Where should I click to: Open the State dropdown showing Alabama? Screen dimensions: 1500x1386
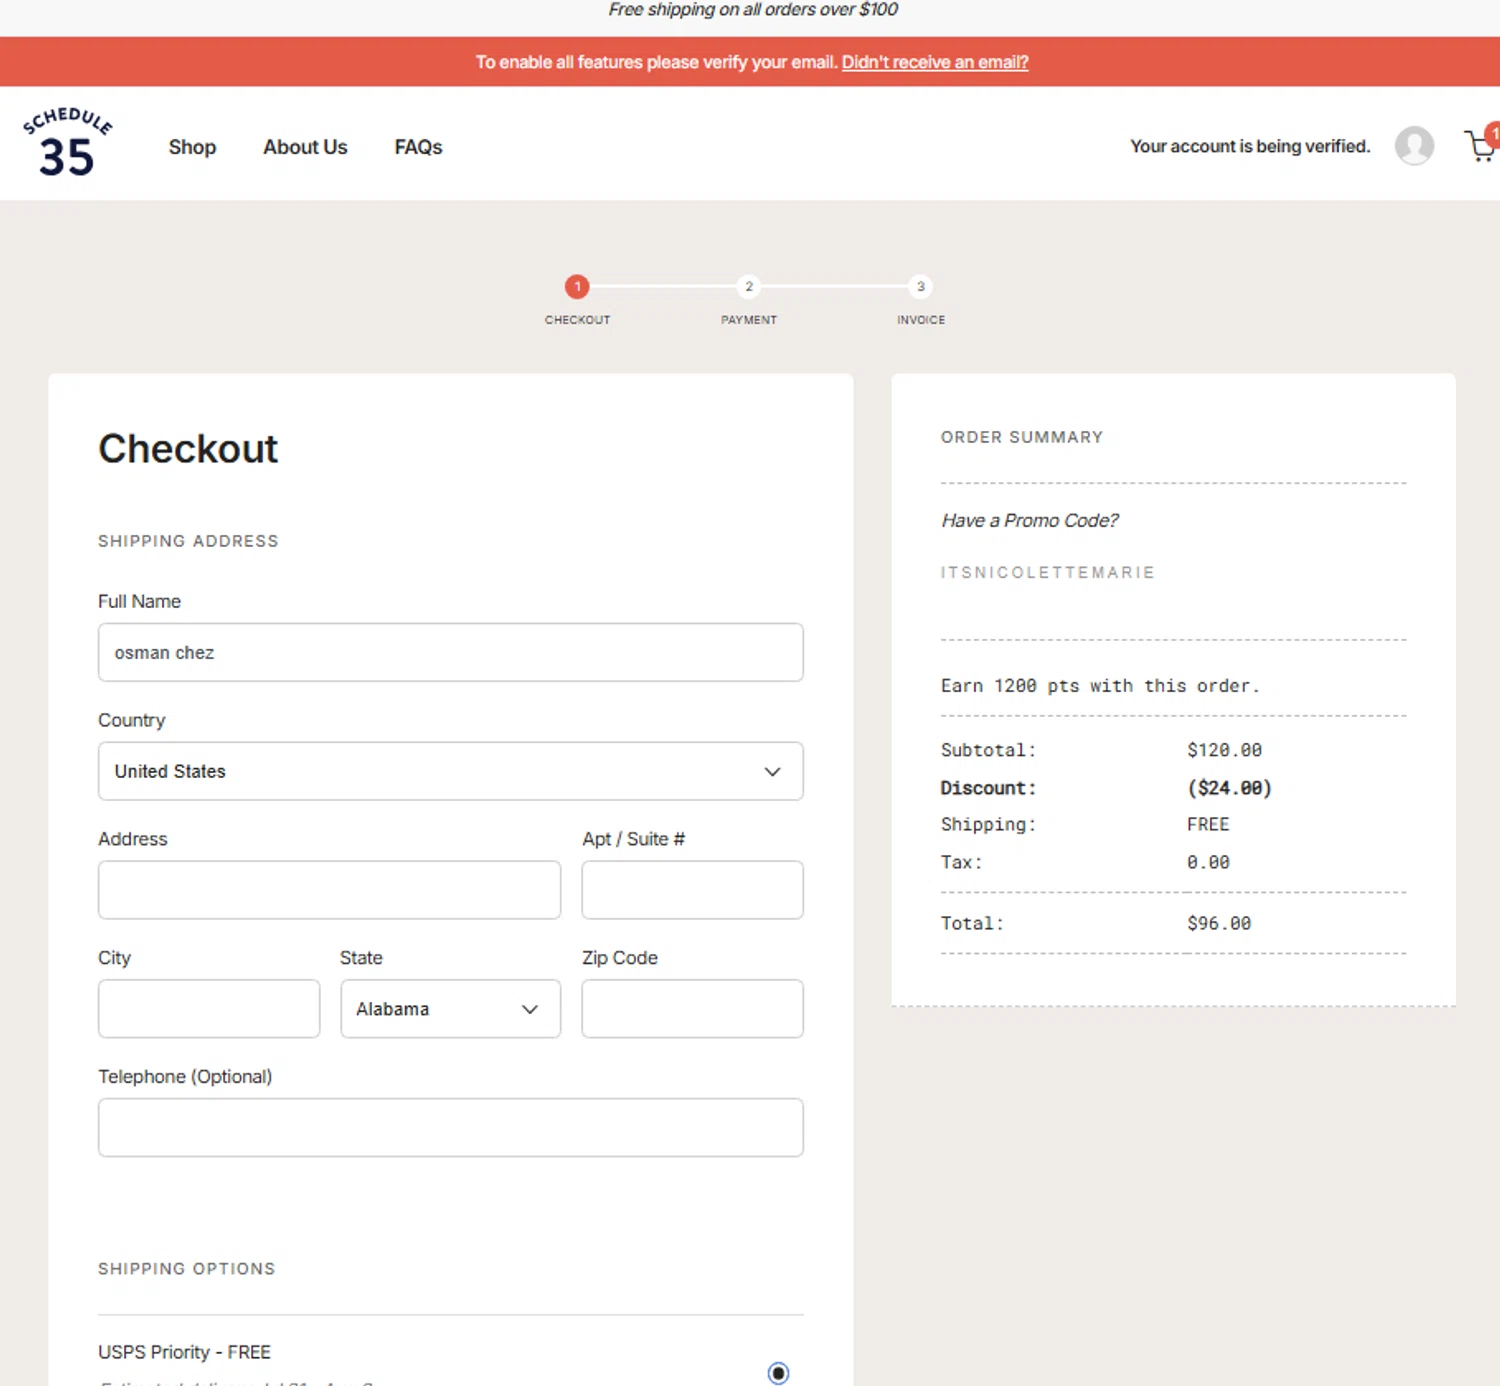pos(451,1009)
